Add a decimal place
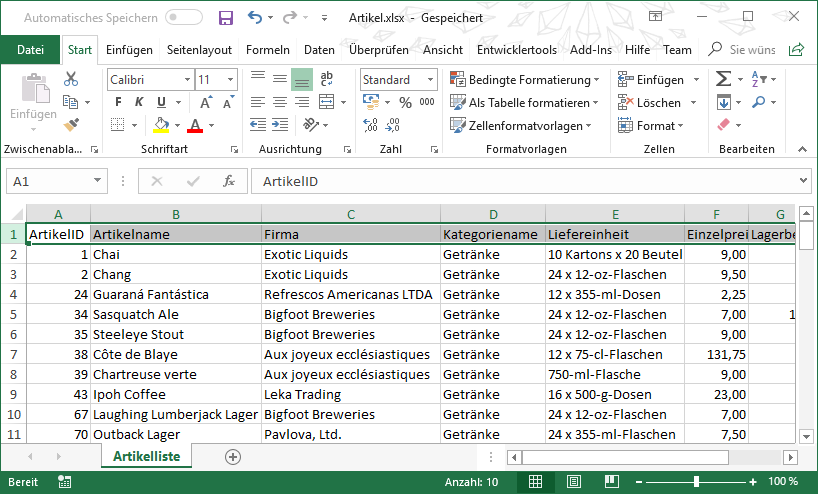The width and height of the screenshot is (818, 494). click(x=370, y=125)
